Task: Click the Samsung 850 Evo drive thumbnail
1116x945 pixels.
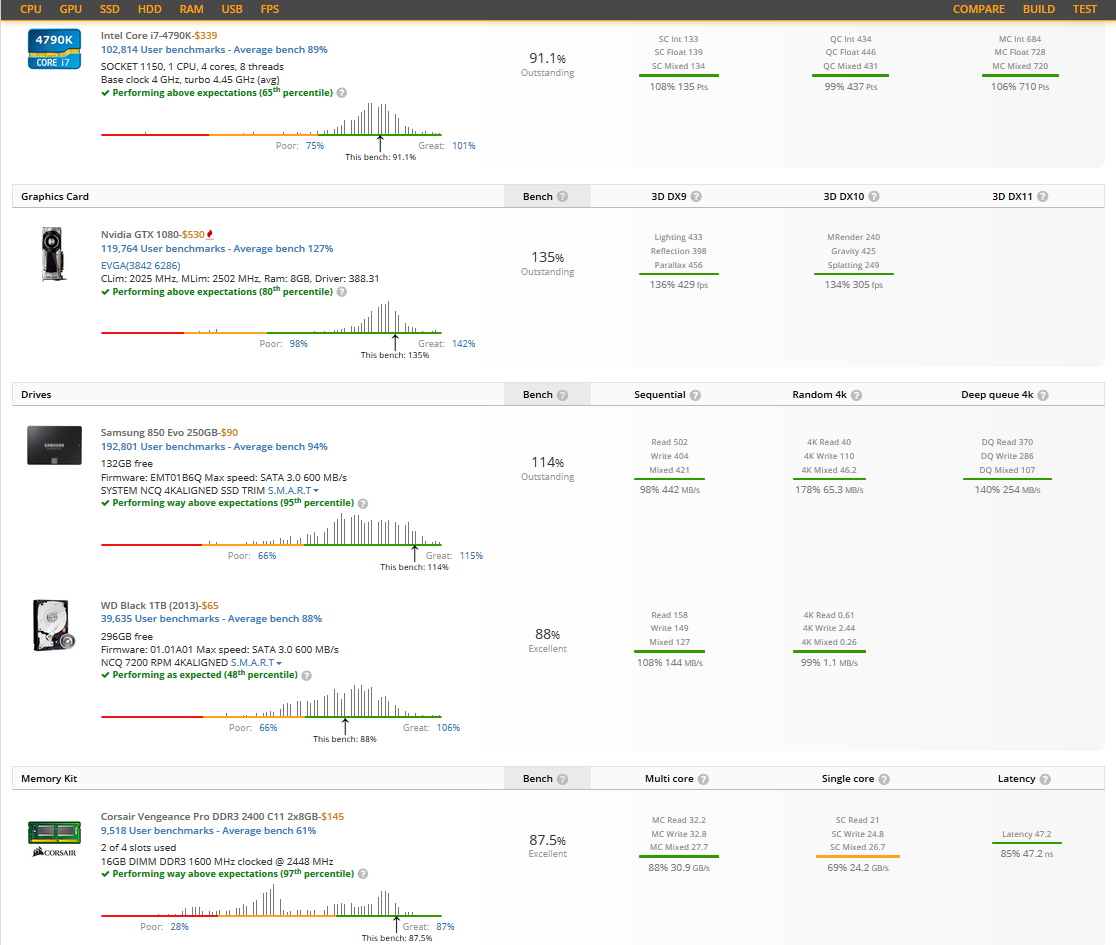Action: (54, 445)
